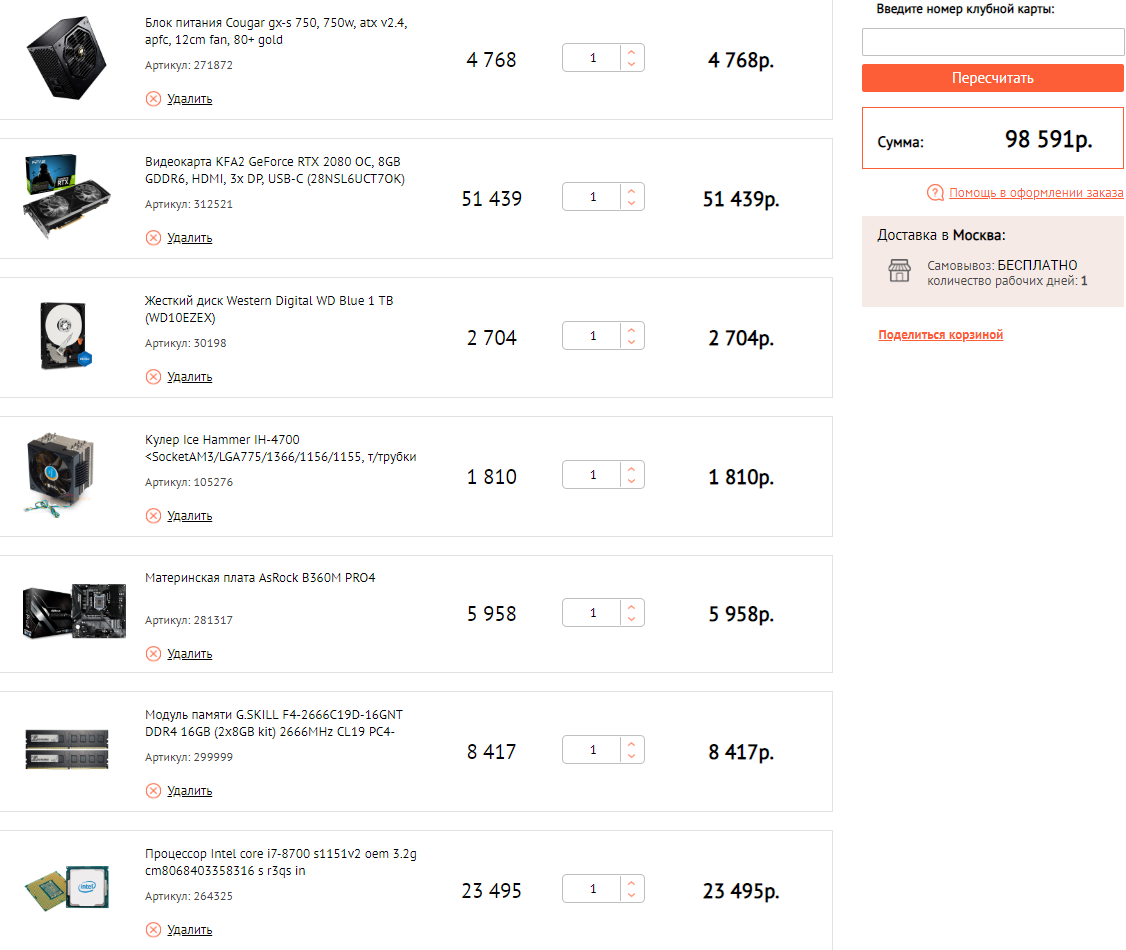Click the remove icon for KFA2 RTX 2080
Image resolution: width=1126 pixels, height=950 pixels.
pos(153,238)
